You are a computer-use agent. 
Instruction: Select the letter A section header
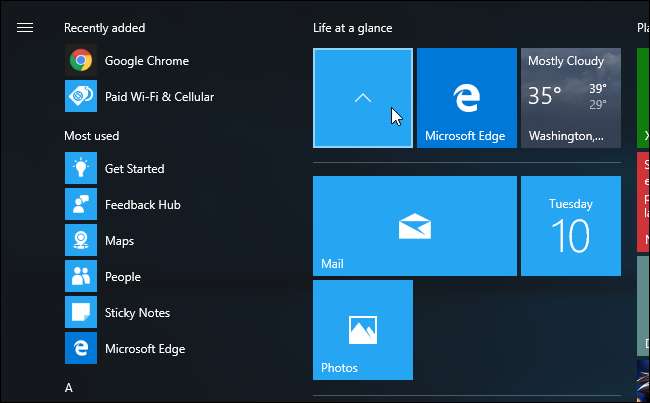tap(69, 388)
